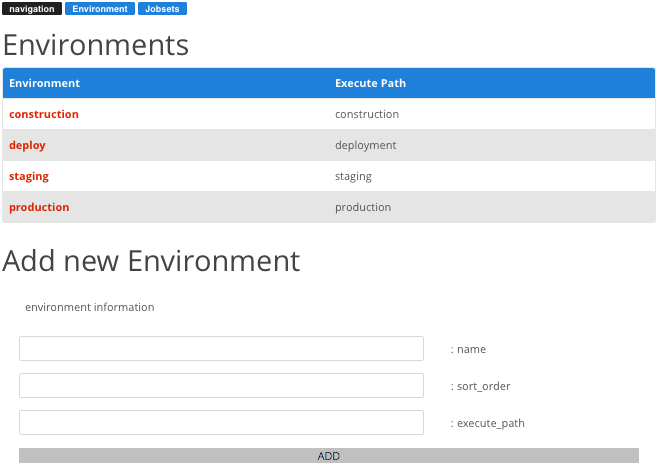The width and height of the screenshot is (659, 472).
Task: Click the ': name' field label
Action: click(468, 349)
